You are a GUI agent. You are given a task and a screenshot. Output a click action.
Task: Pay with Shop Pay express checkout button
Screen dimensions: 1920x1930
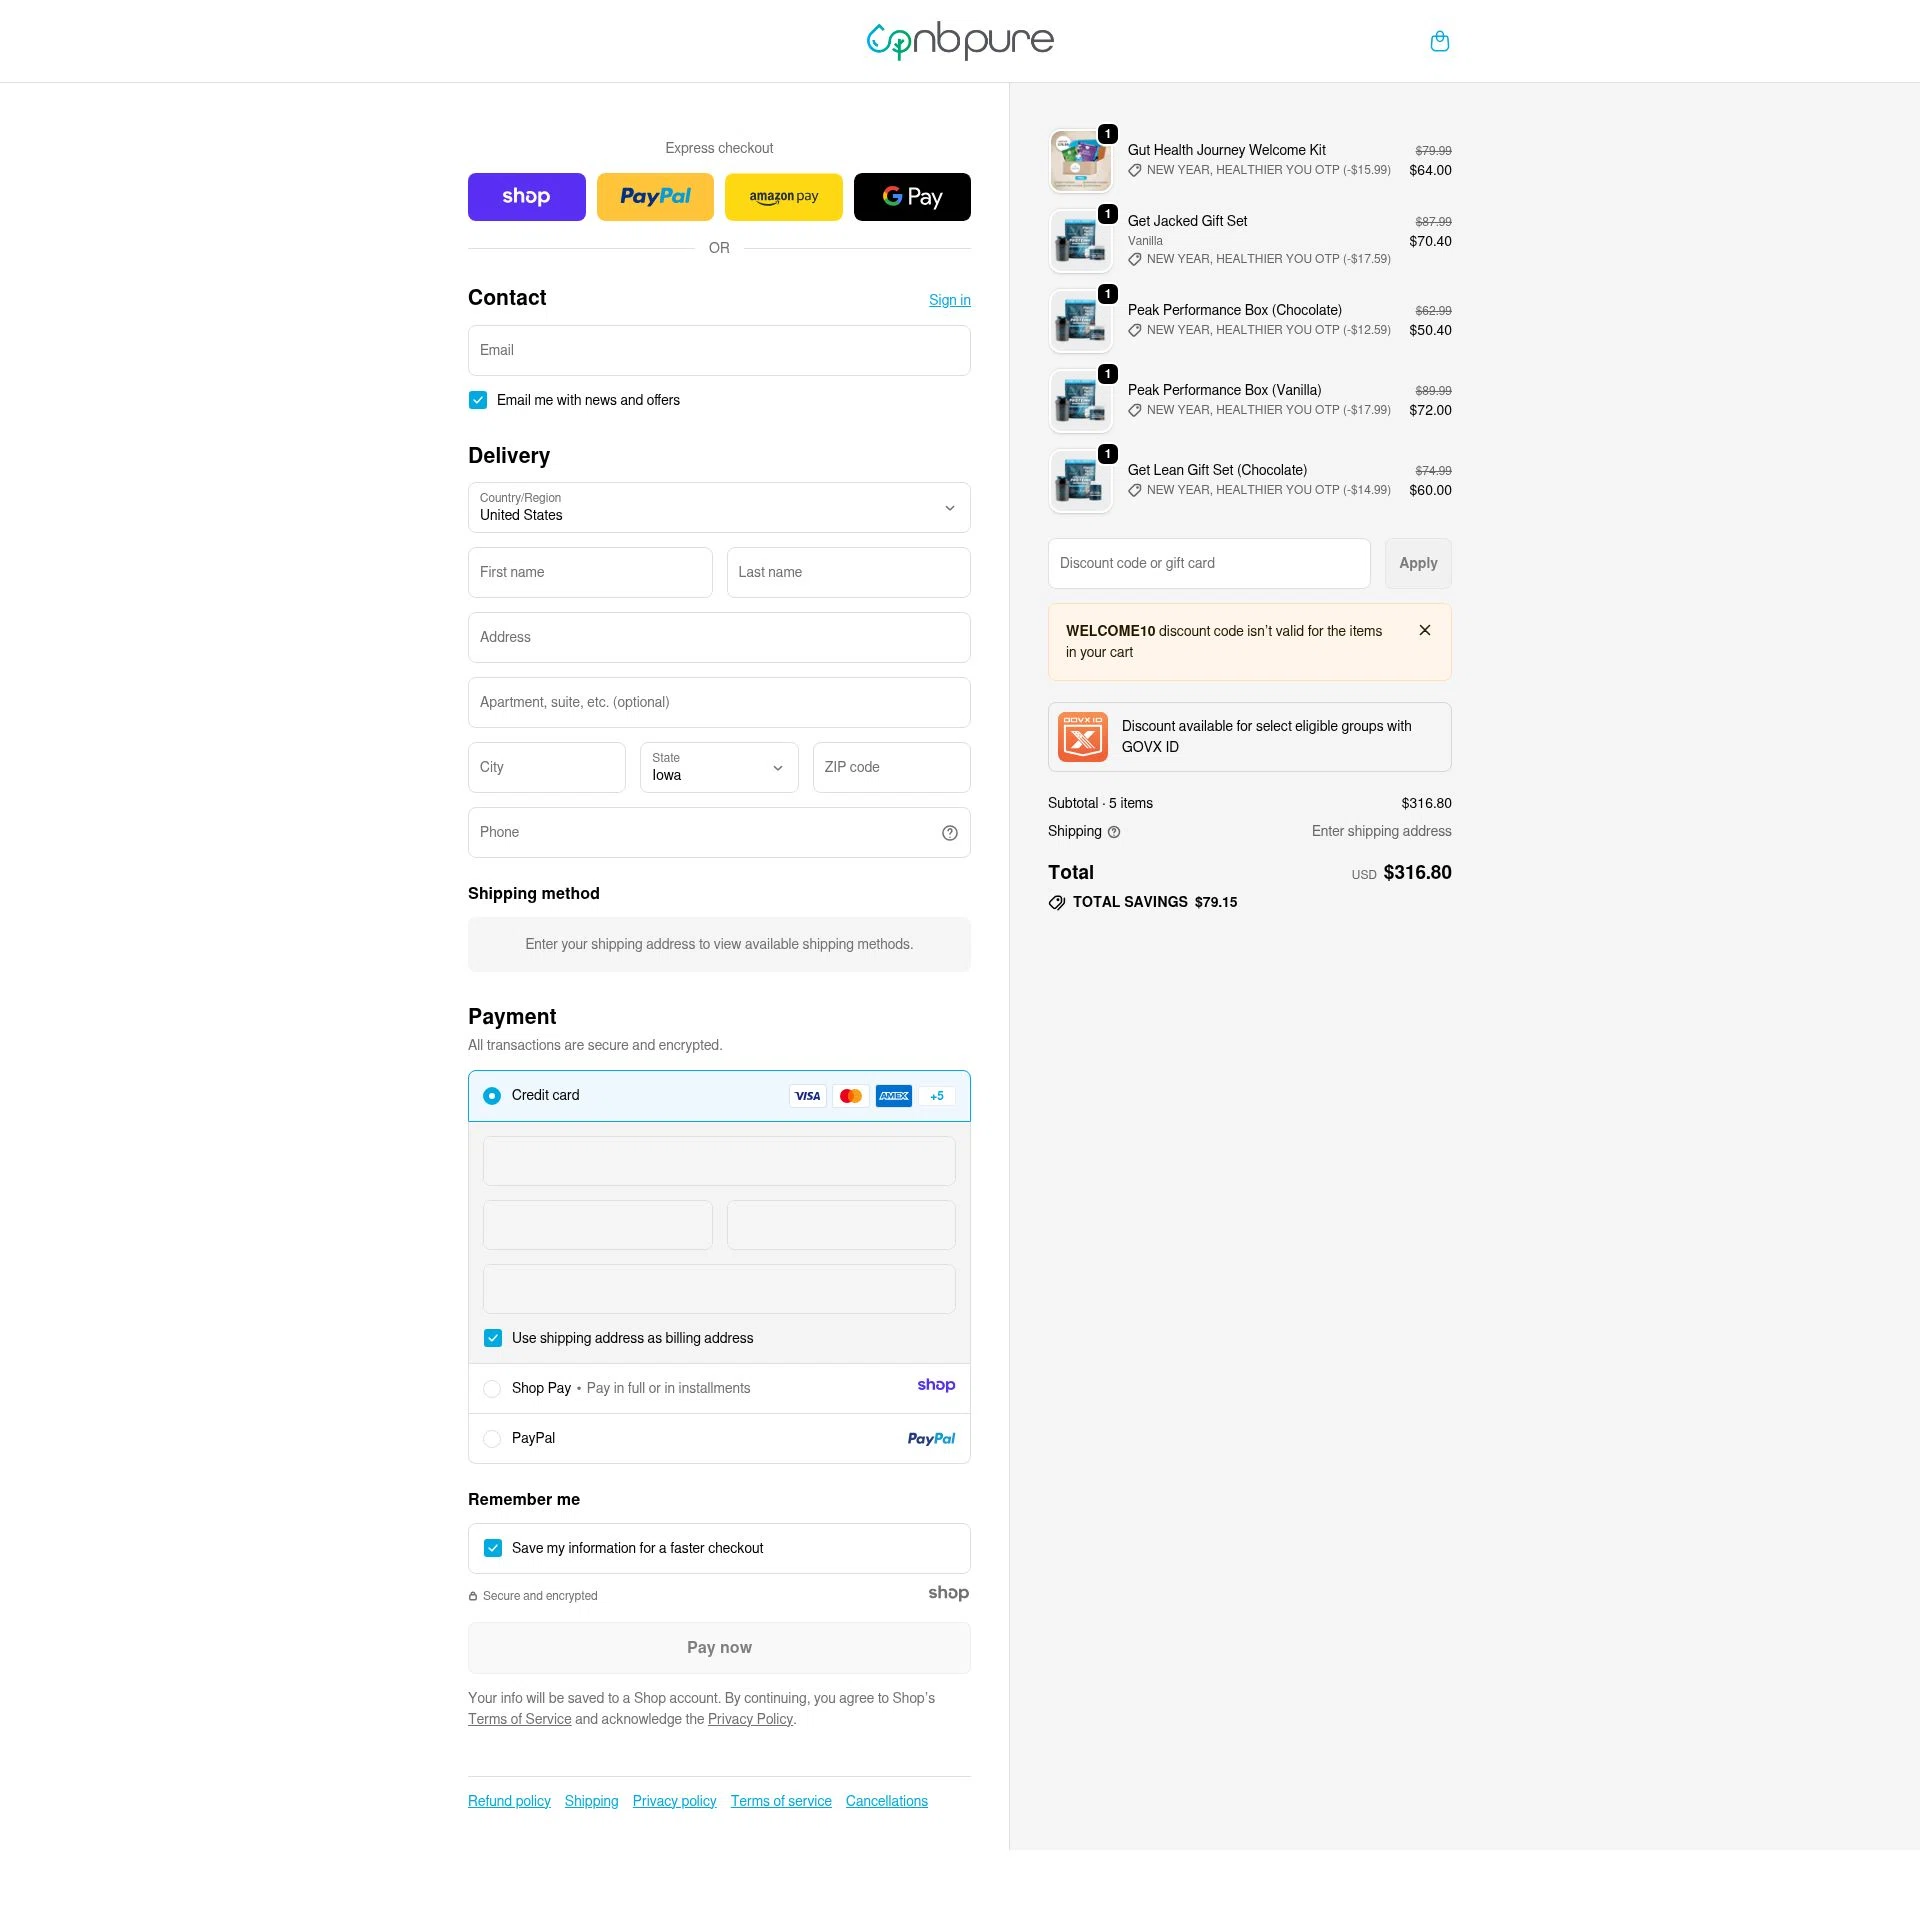click(x=526, y=196)
